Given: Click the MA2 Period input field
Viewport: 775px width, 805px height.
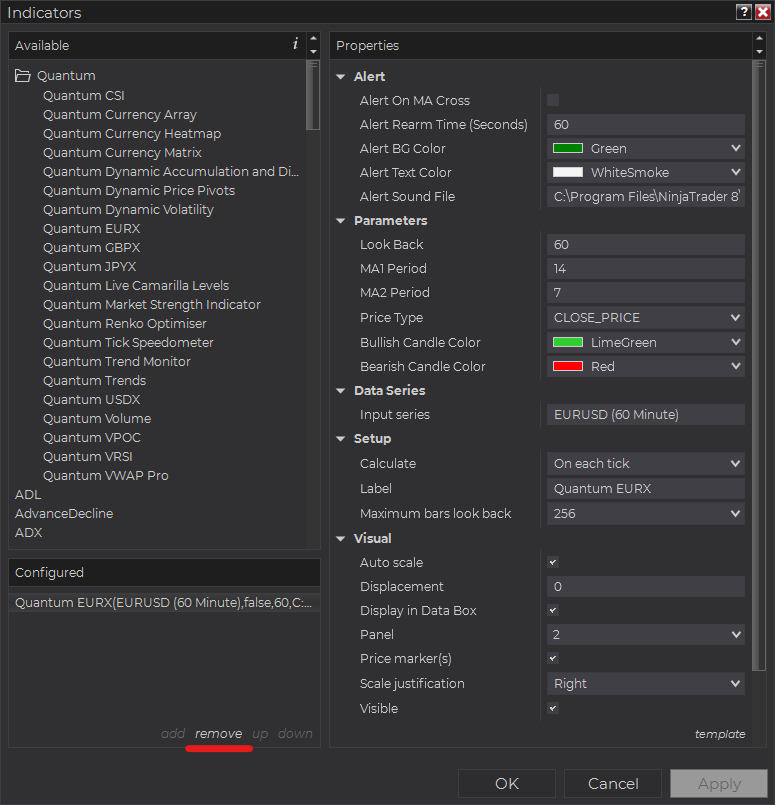Looking at the screenshot, I should (x=646, y=293).
